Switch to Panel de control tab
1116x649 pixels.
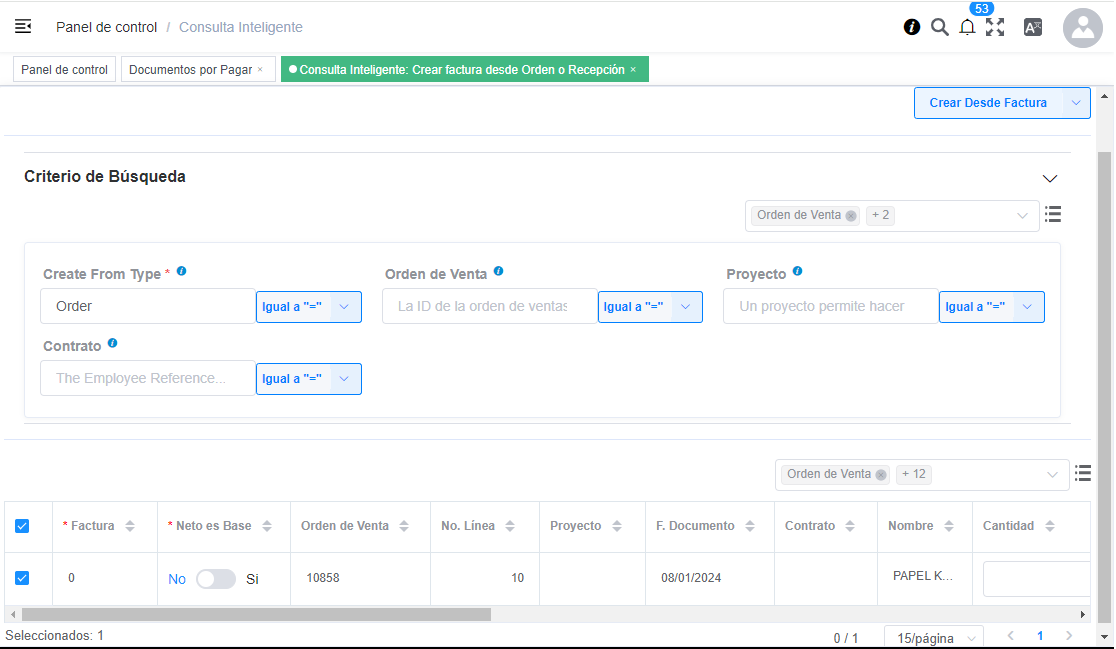pyautogui.click(x=64, y=70)
